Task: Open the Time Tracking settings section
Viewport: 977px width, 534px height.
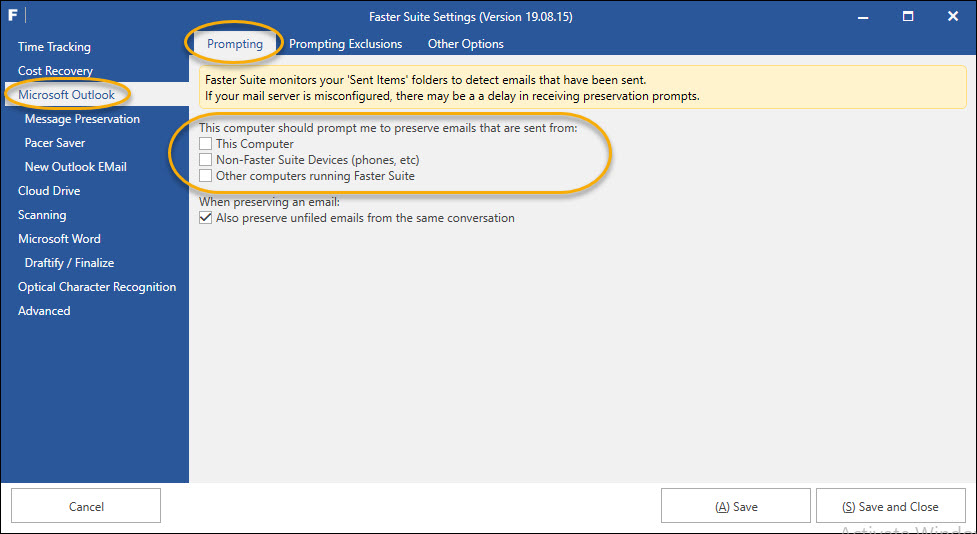Action: [54, 47]
